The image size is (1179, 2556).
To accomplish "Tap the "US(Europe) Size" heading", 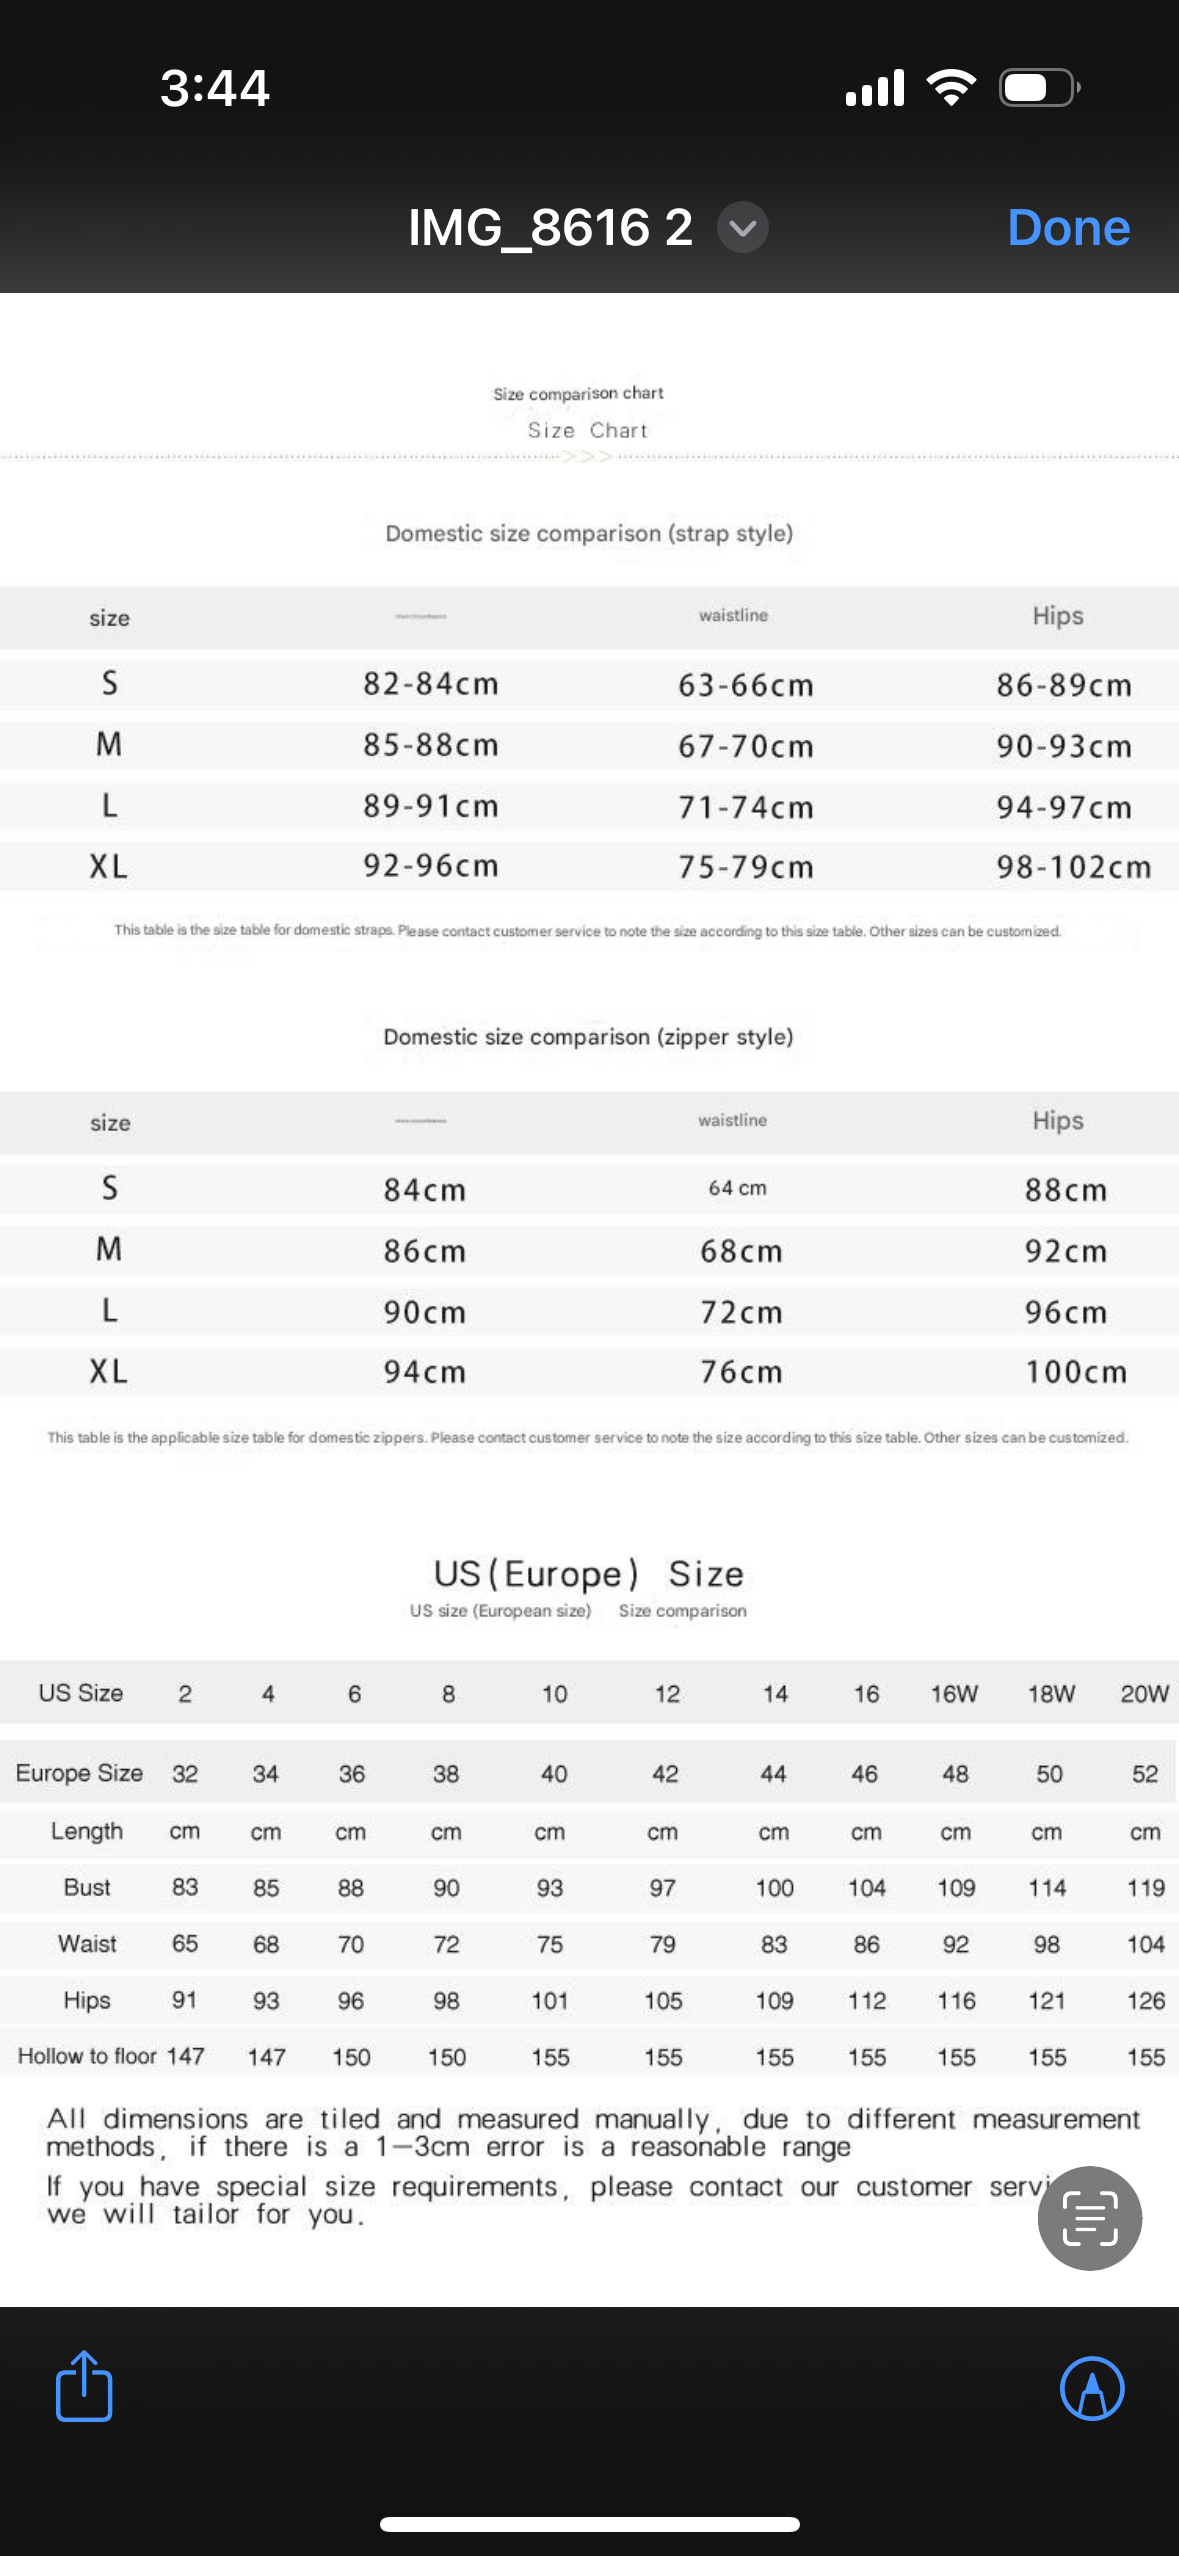I will pyautogui.click(x=589, y=1574).
